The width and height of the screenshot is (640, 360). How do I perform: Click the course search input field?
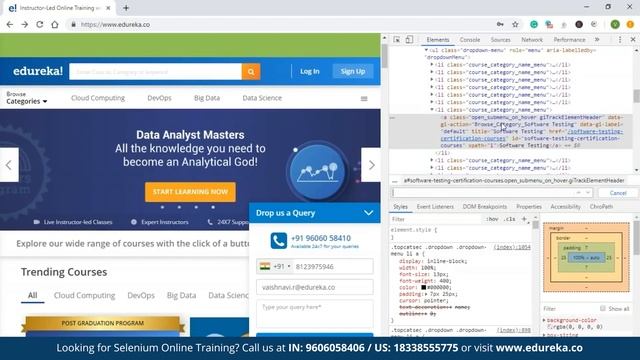pos(156,71)
